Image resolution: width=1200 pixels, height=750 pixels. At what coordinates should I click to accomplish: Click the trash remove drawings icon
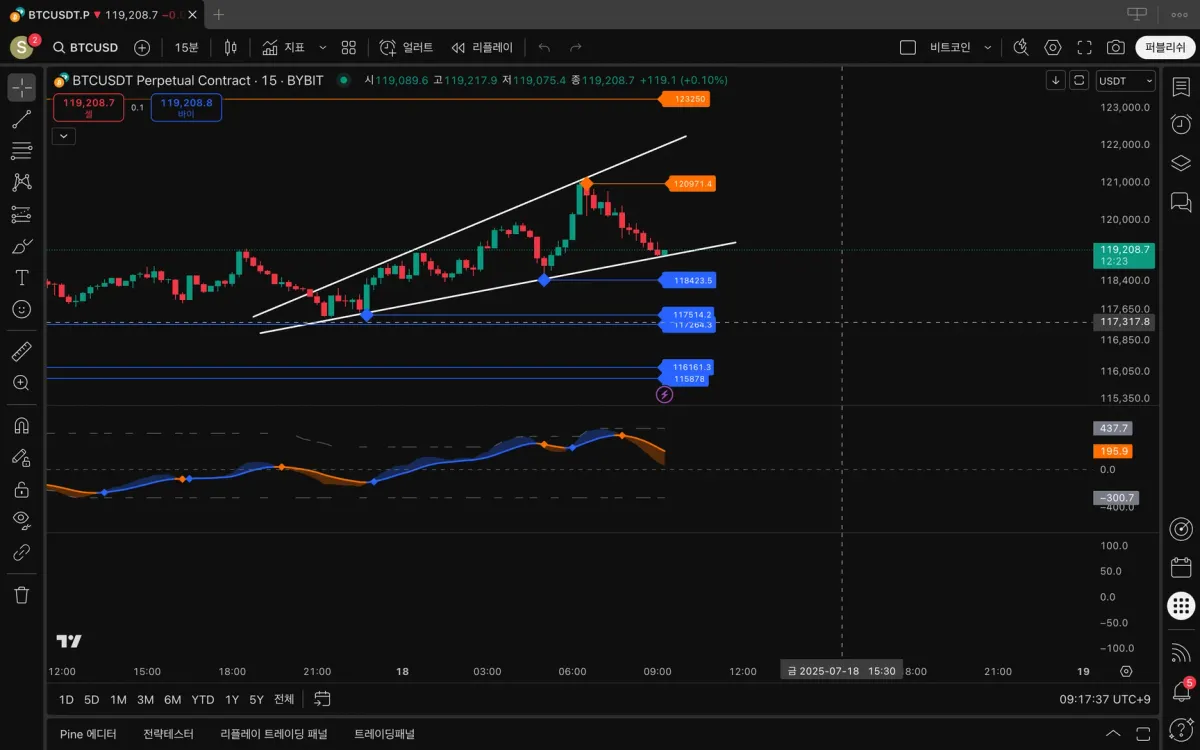(x=21, y=595)
